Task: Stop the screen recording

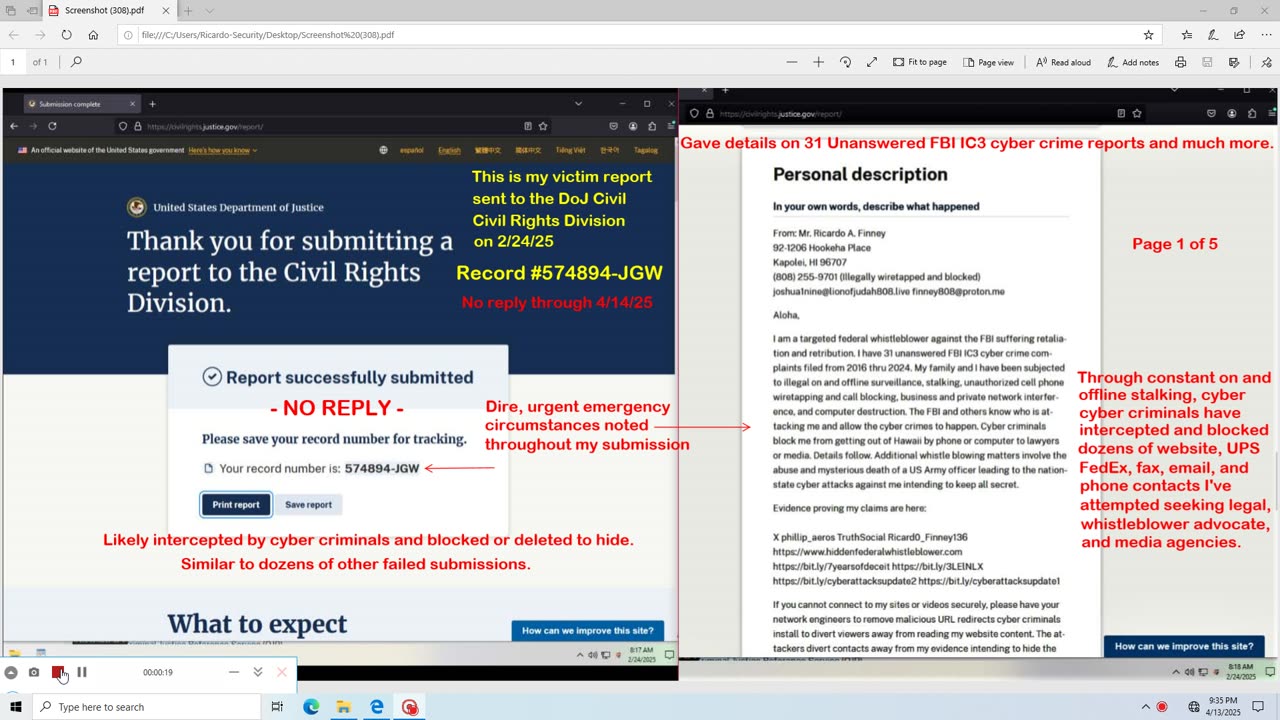Action: coord(58,672)
